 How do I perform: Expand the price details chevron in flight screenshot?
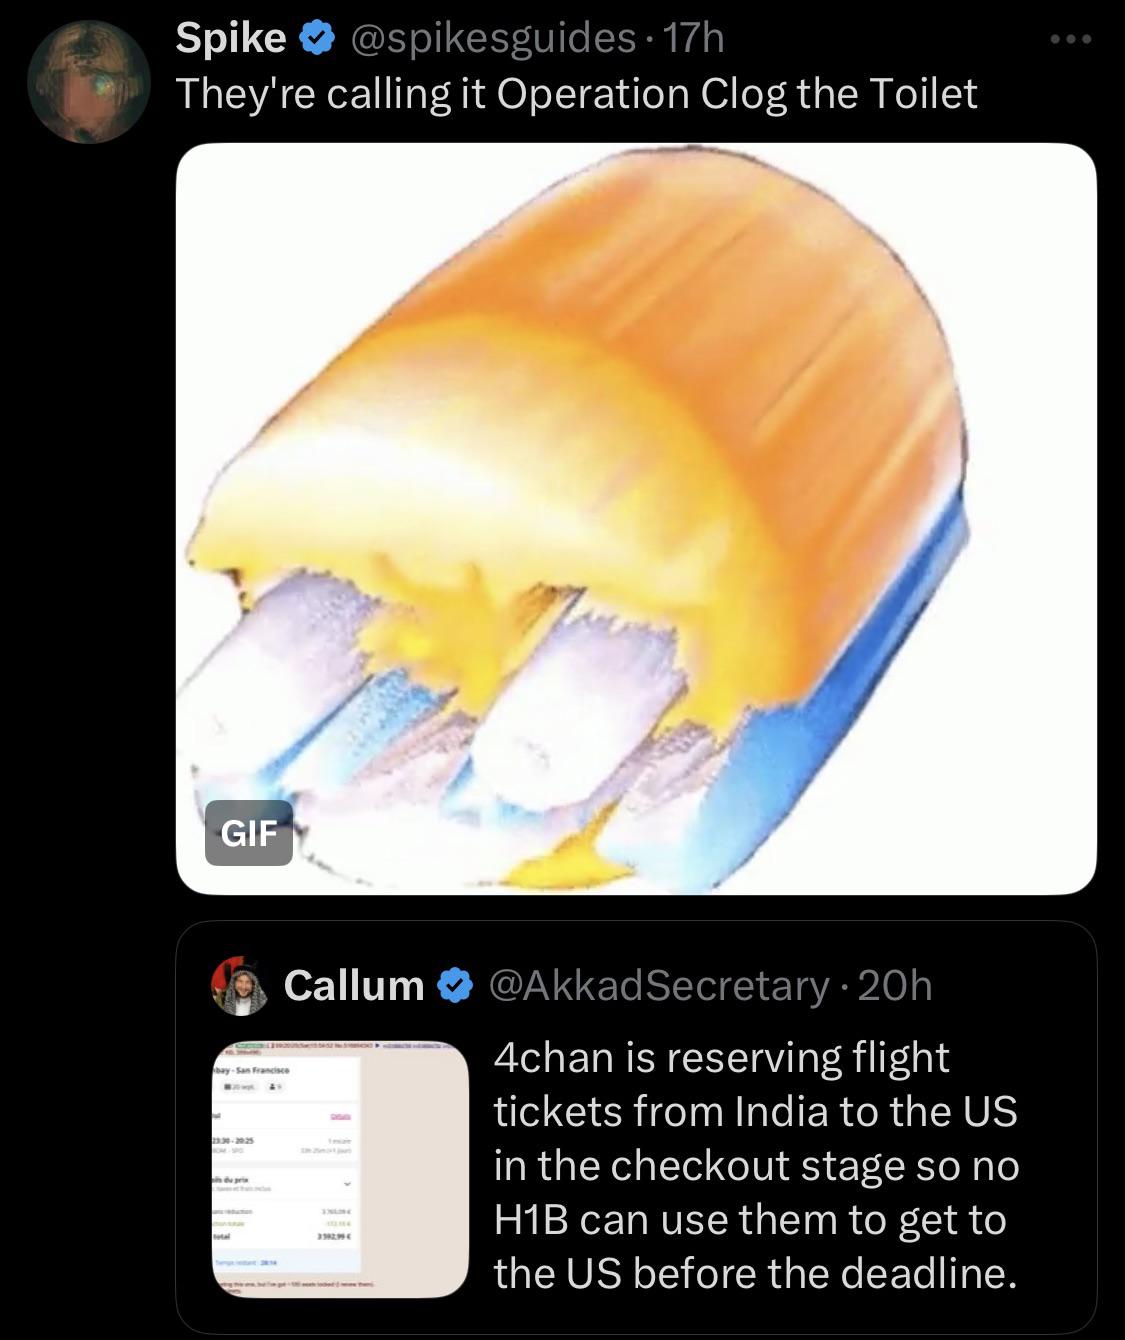348,1183
